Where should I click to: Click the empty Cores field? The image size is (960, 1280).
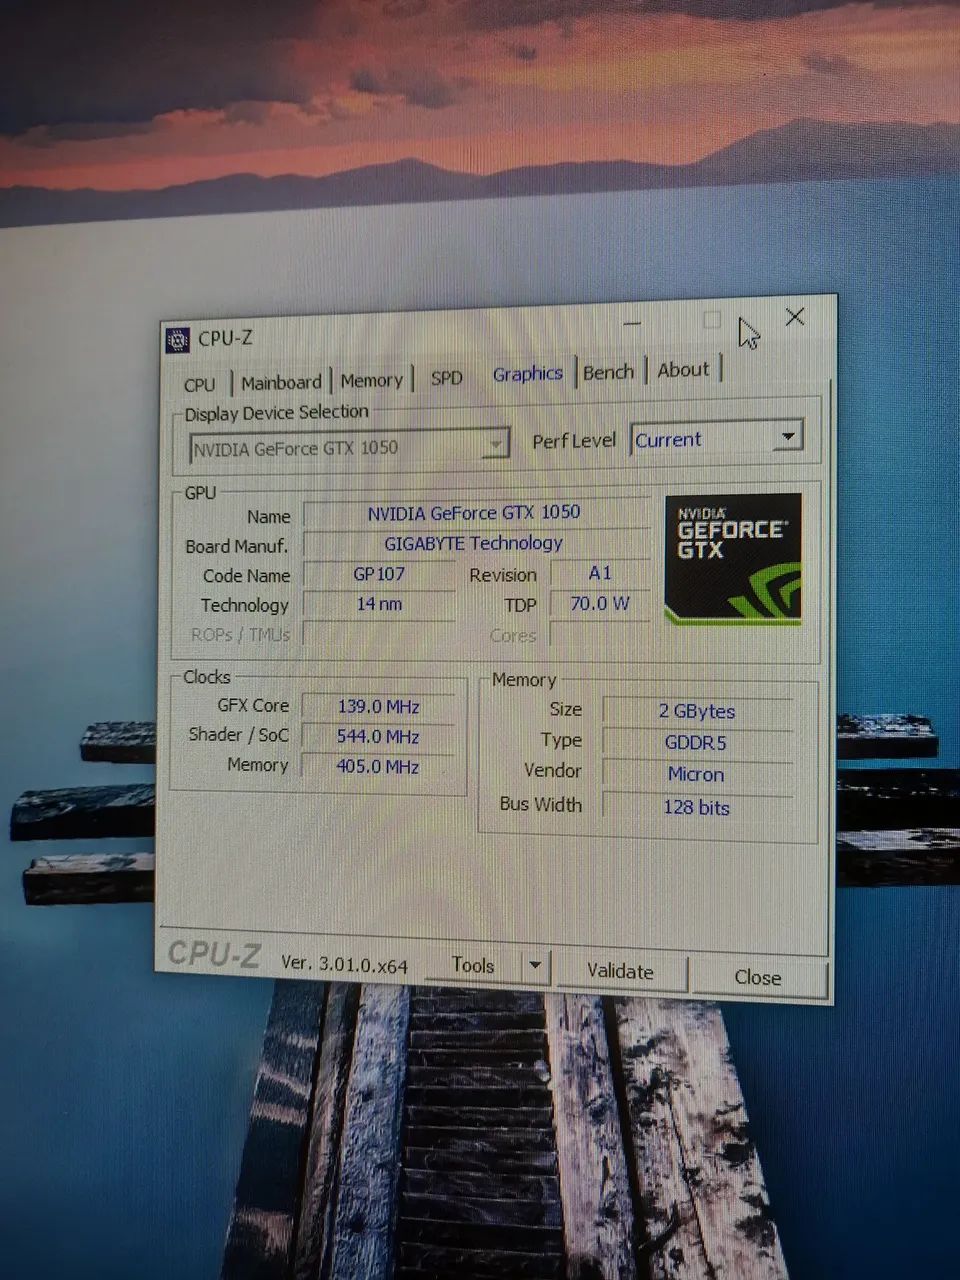click(x=600, y=634)
